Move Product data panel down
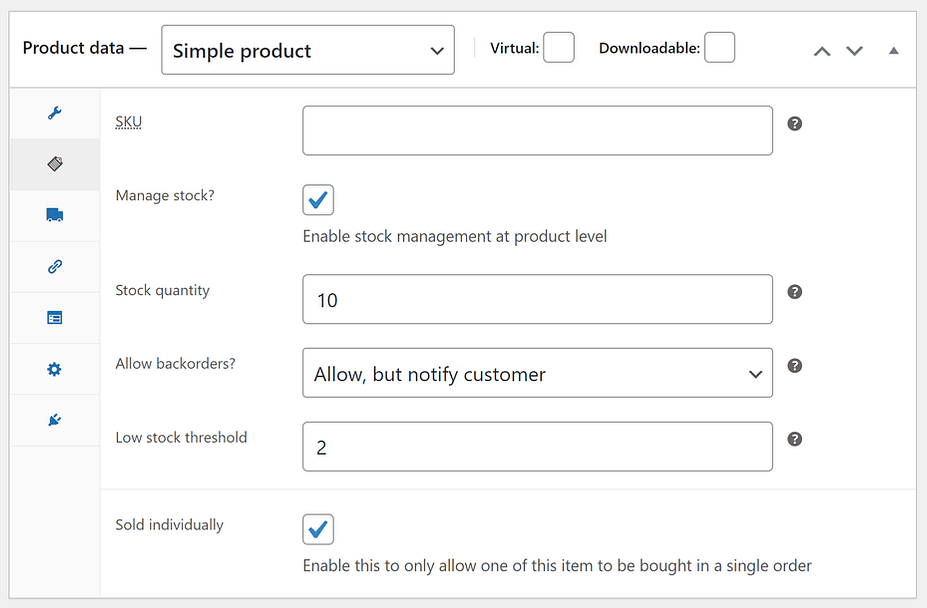The image size is (927, 608). 854,51
